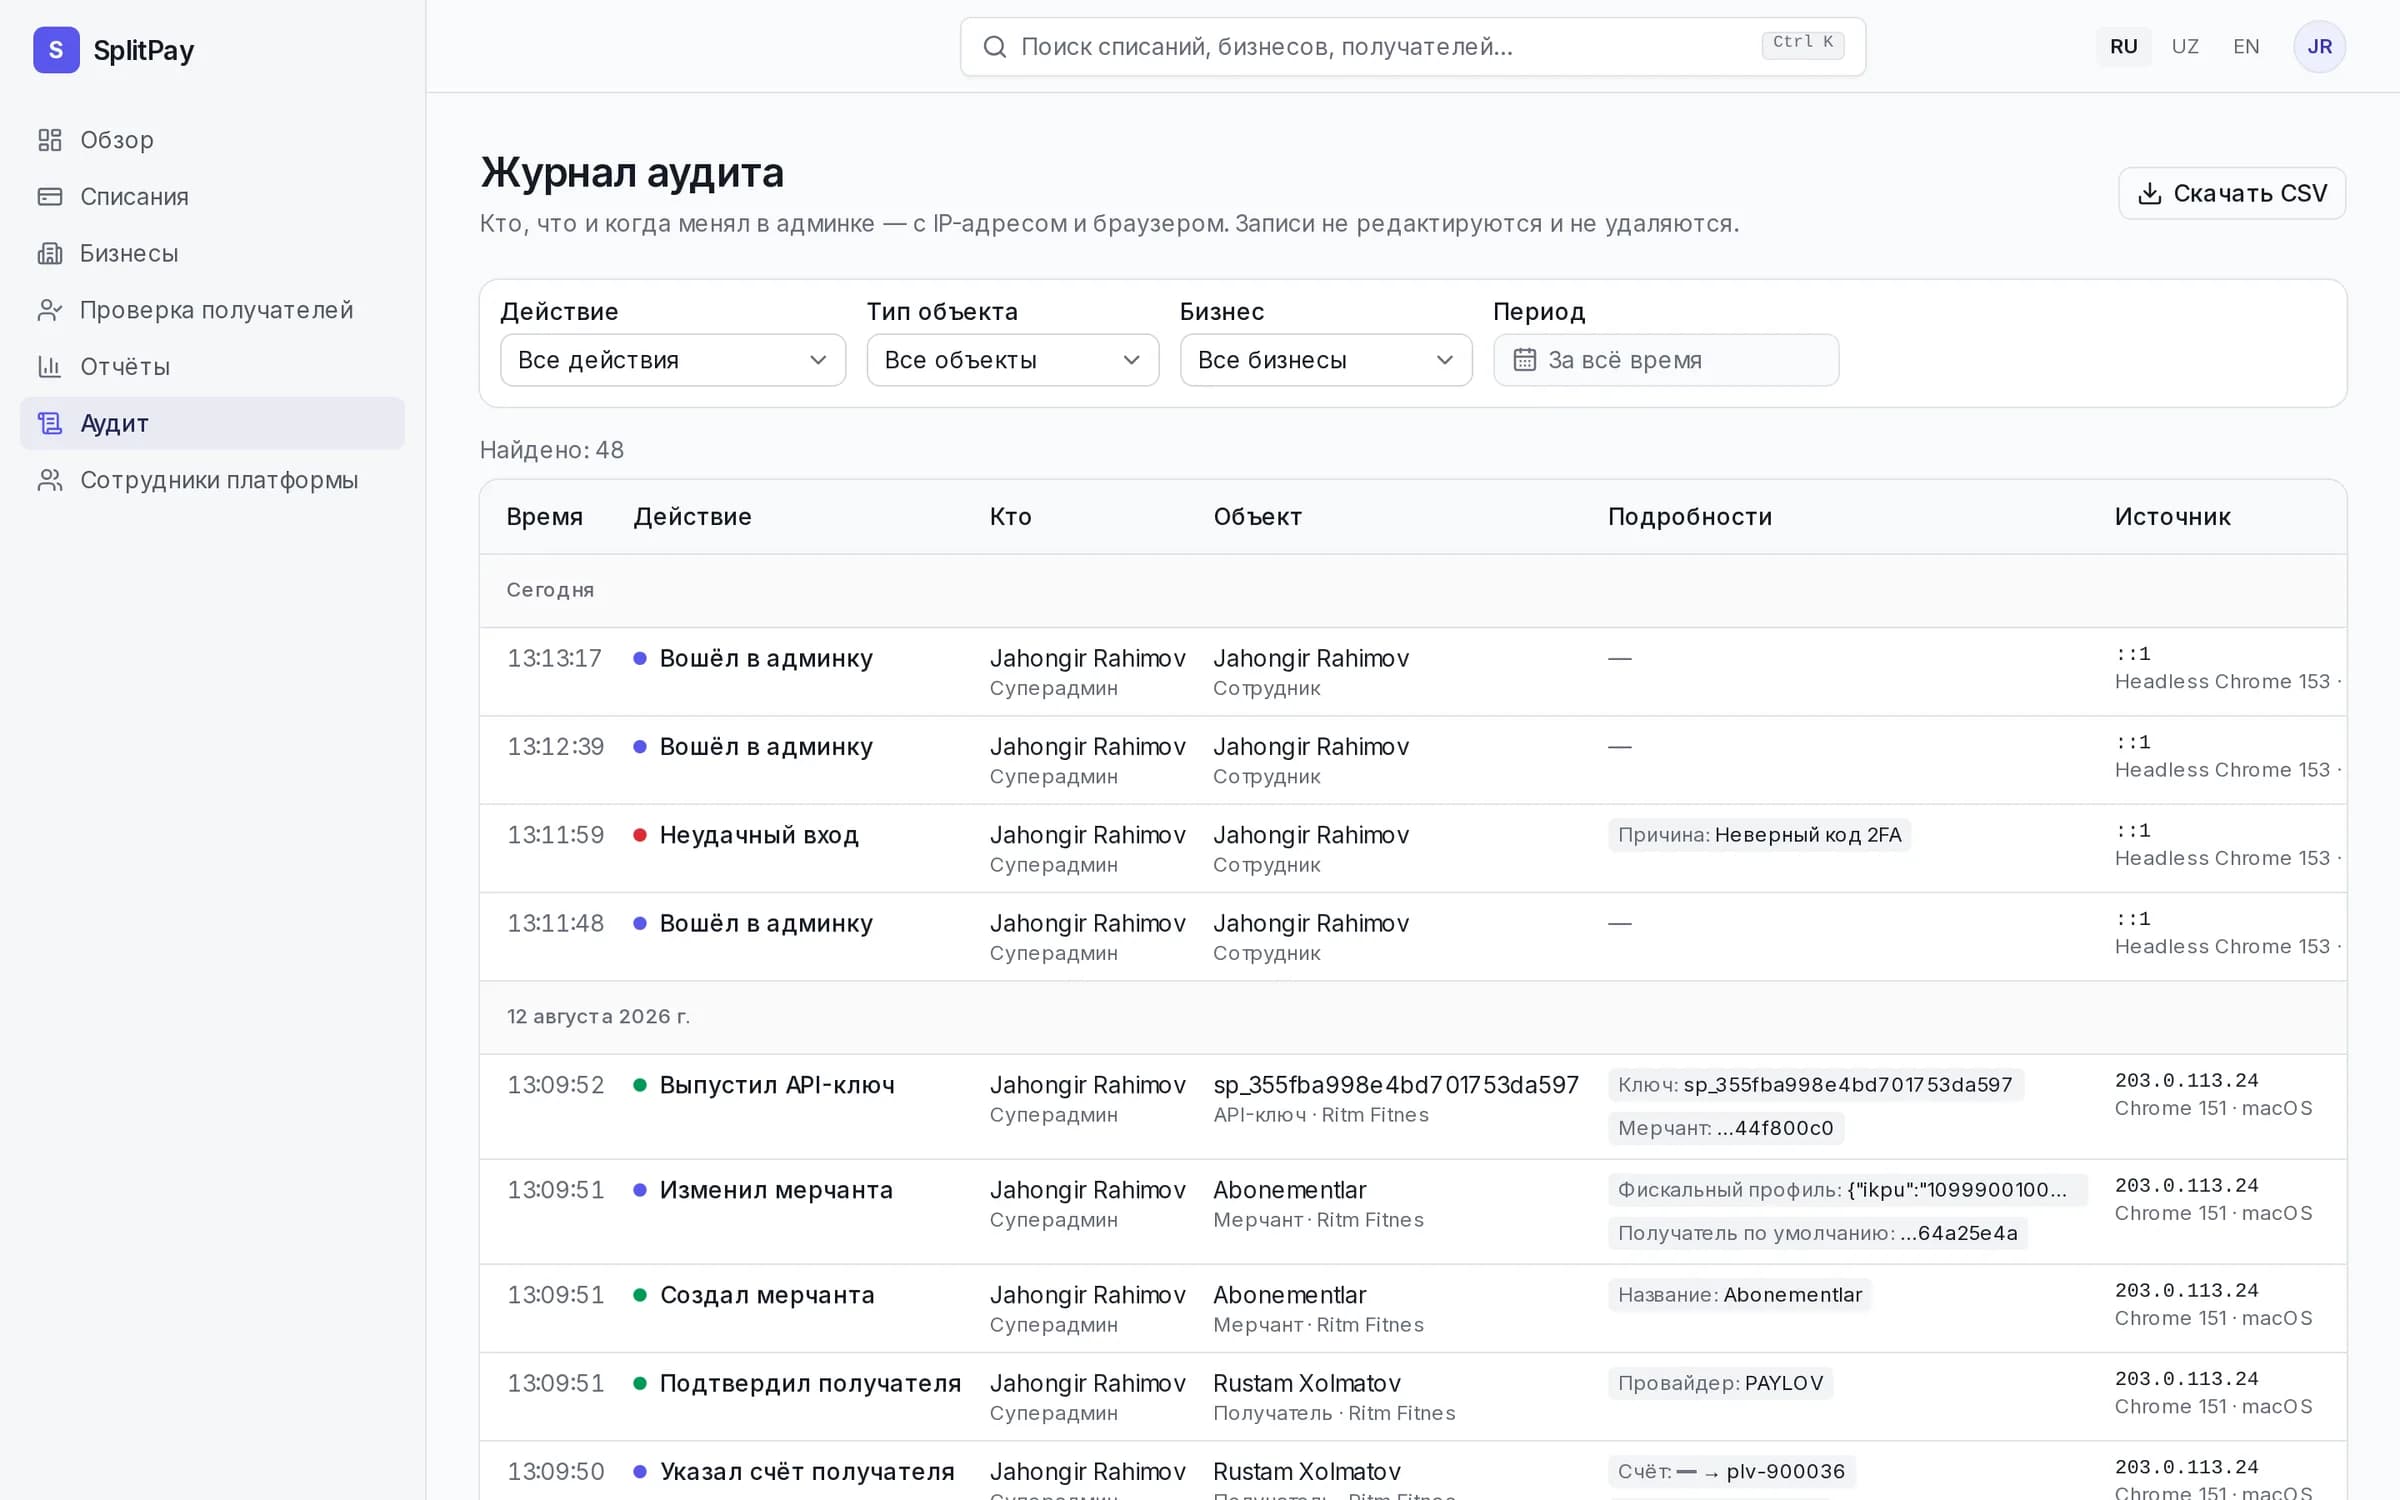Screen dimensions: 2400x1500
Task: Click the Провайдер: PAYLOV tag
Action: click(1720, 1383)
